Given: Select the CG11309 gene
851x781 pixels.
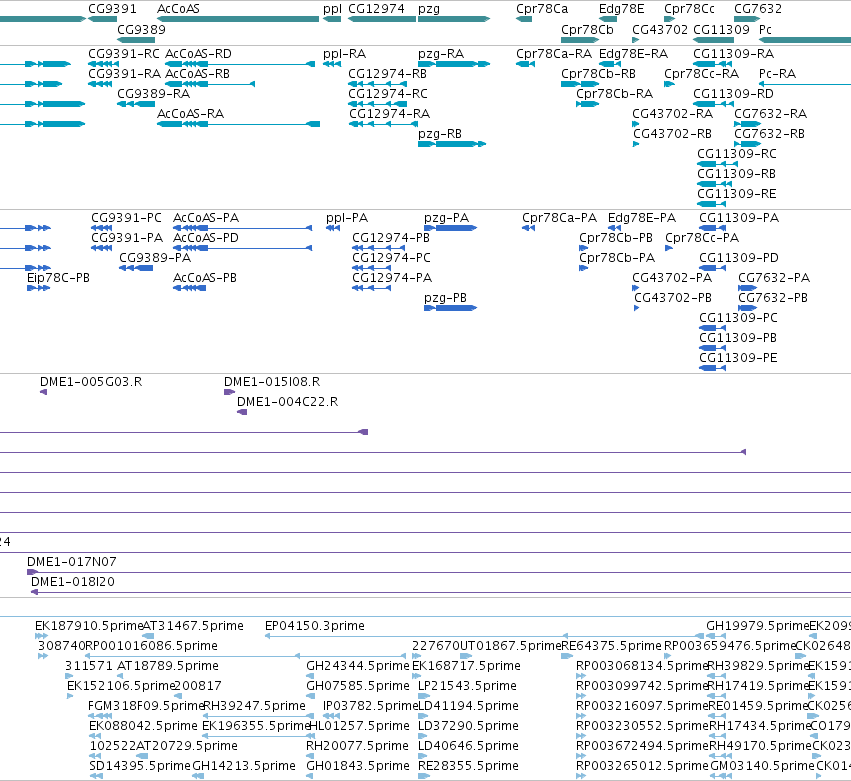Looking at the screenshot, I should click(x=714, y=40).
